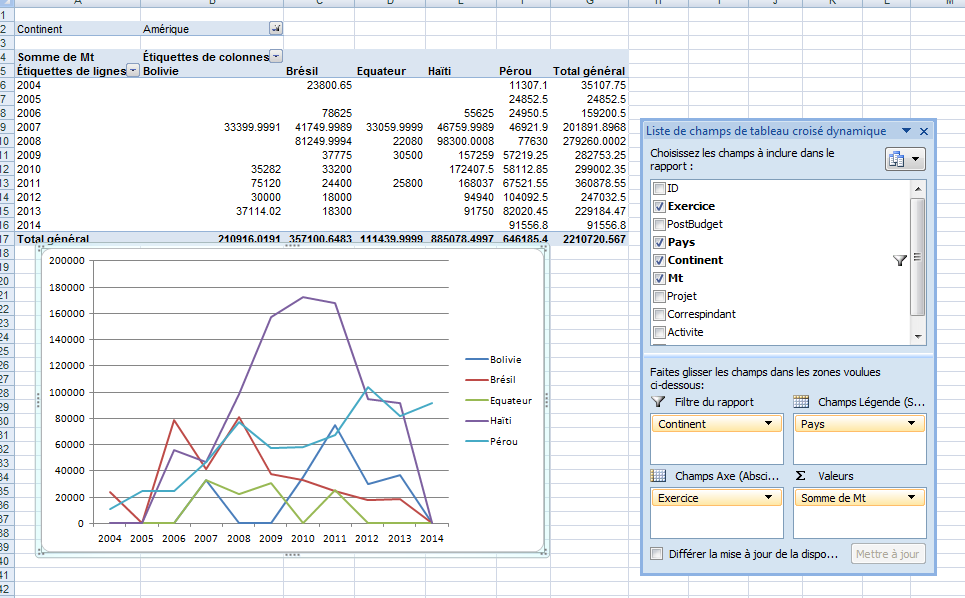Expand the Étiquettes de lignes dropdown
This screenshot has height=598, width=965.
133,71
